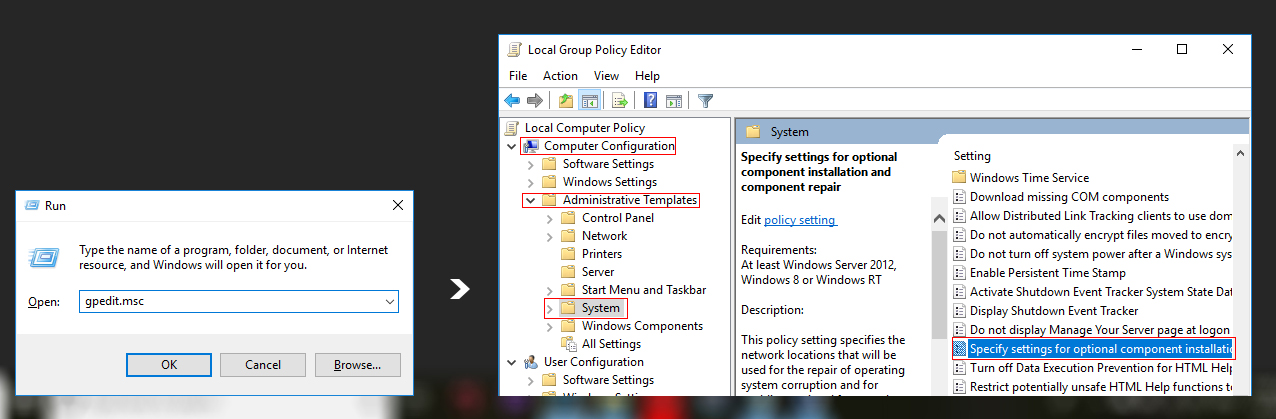Image resolution: width=1276 pixels, height=419 pixels.
Task: Open the File menu
Action: tap(518, 76)
